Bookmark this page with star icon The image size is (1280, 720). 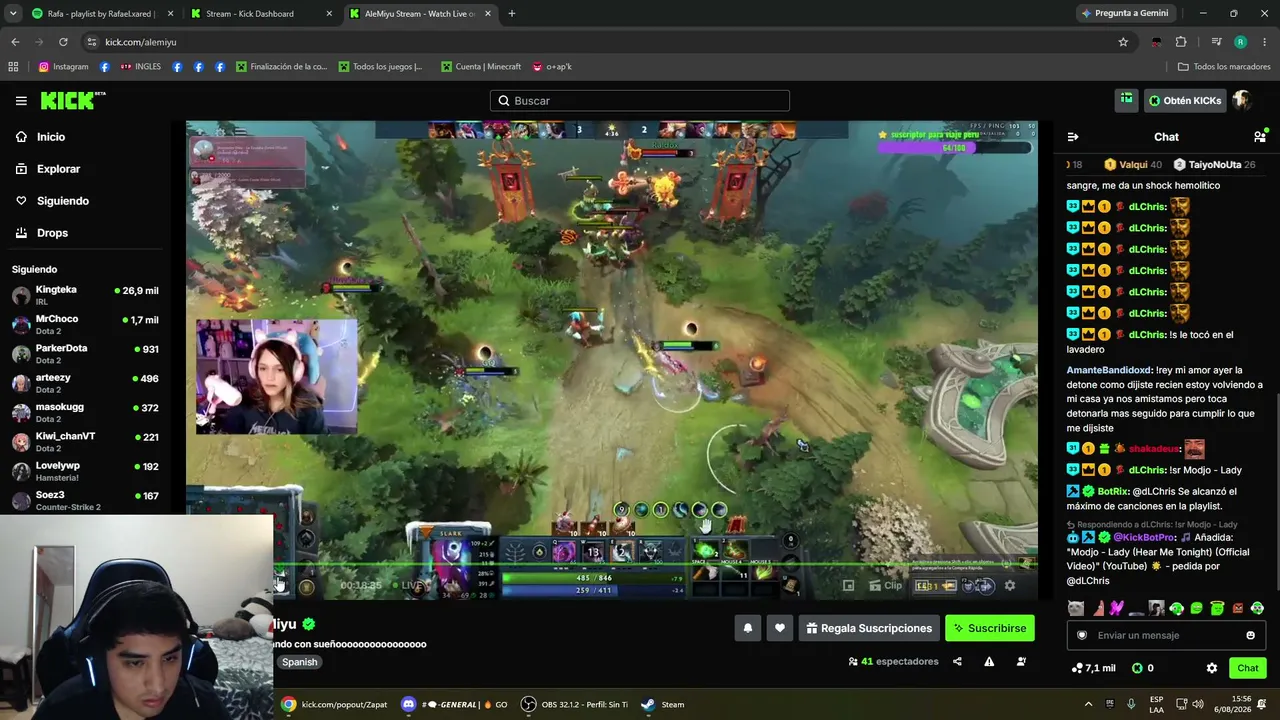click(x=1123, y=42)
